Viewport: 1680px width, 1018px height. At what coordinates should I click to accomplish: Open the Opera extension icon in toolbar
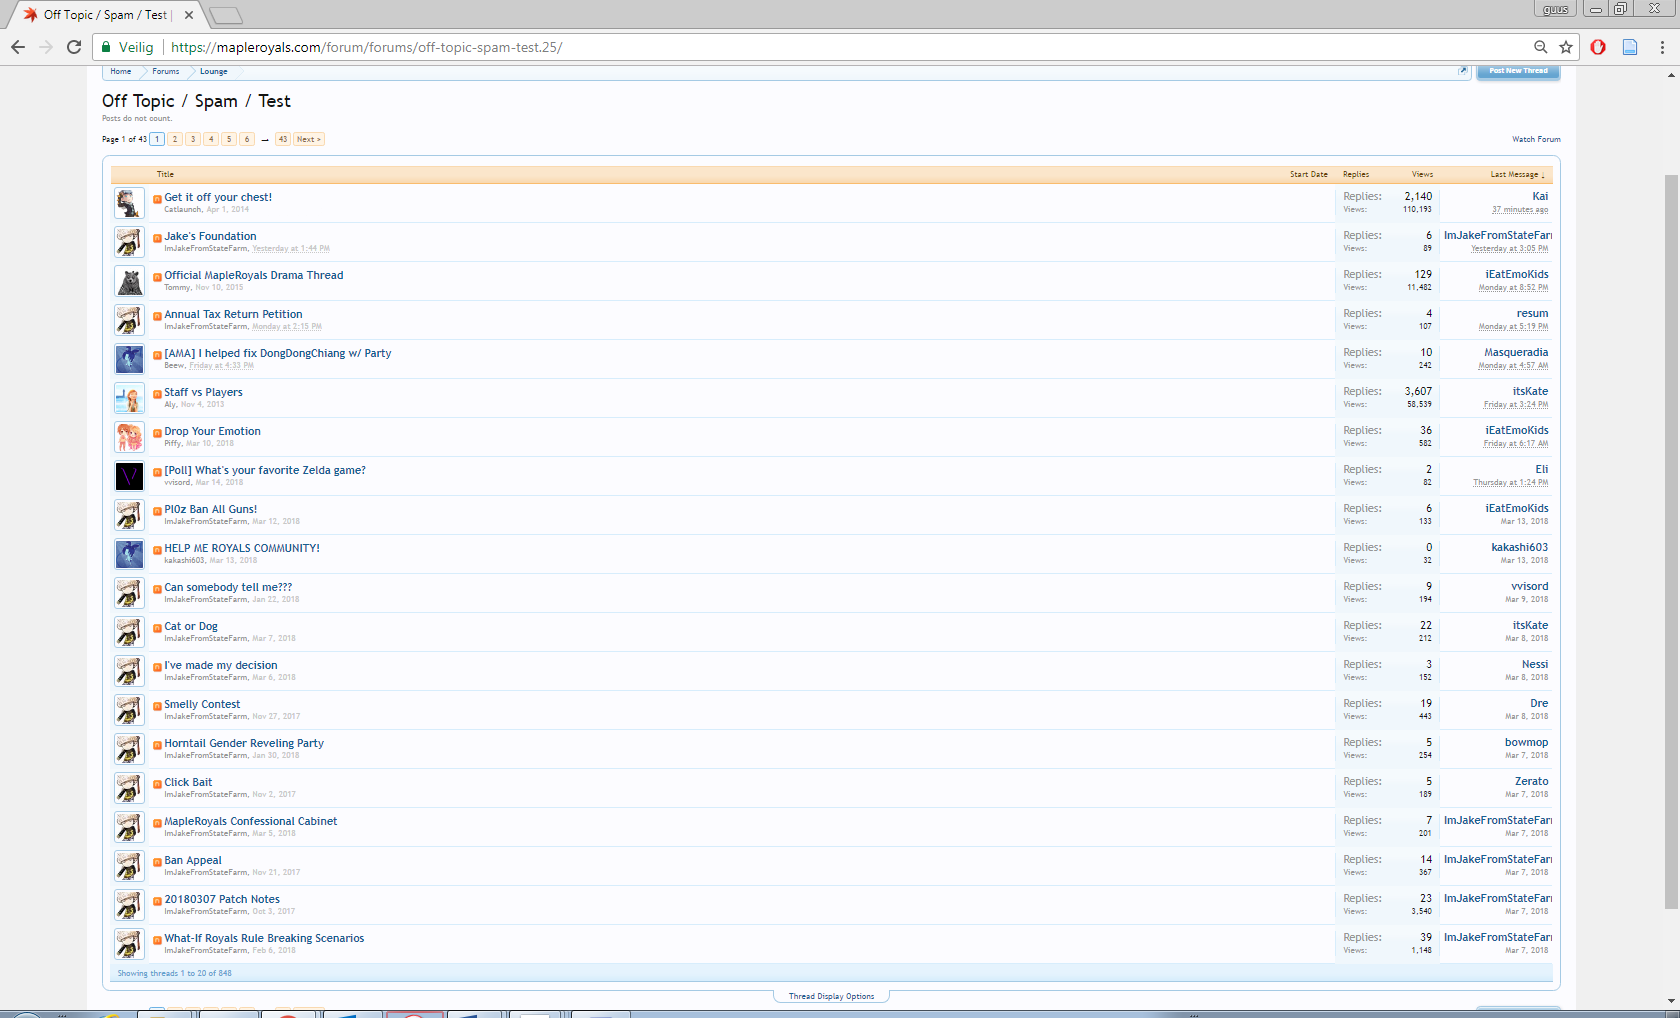[1598, 47]
